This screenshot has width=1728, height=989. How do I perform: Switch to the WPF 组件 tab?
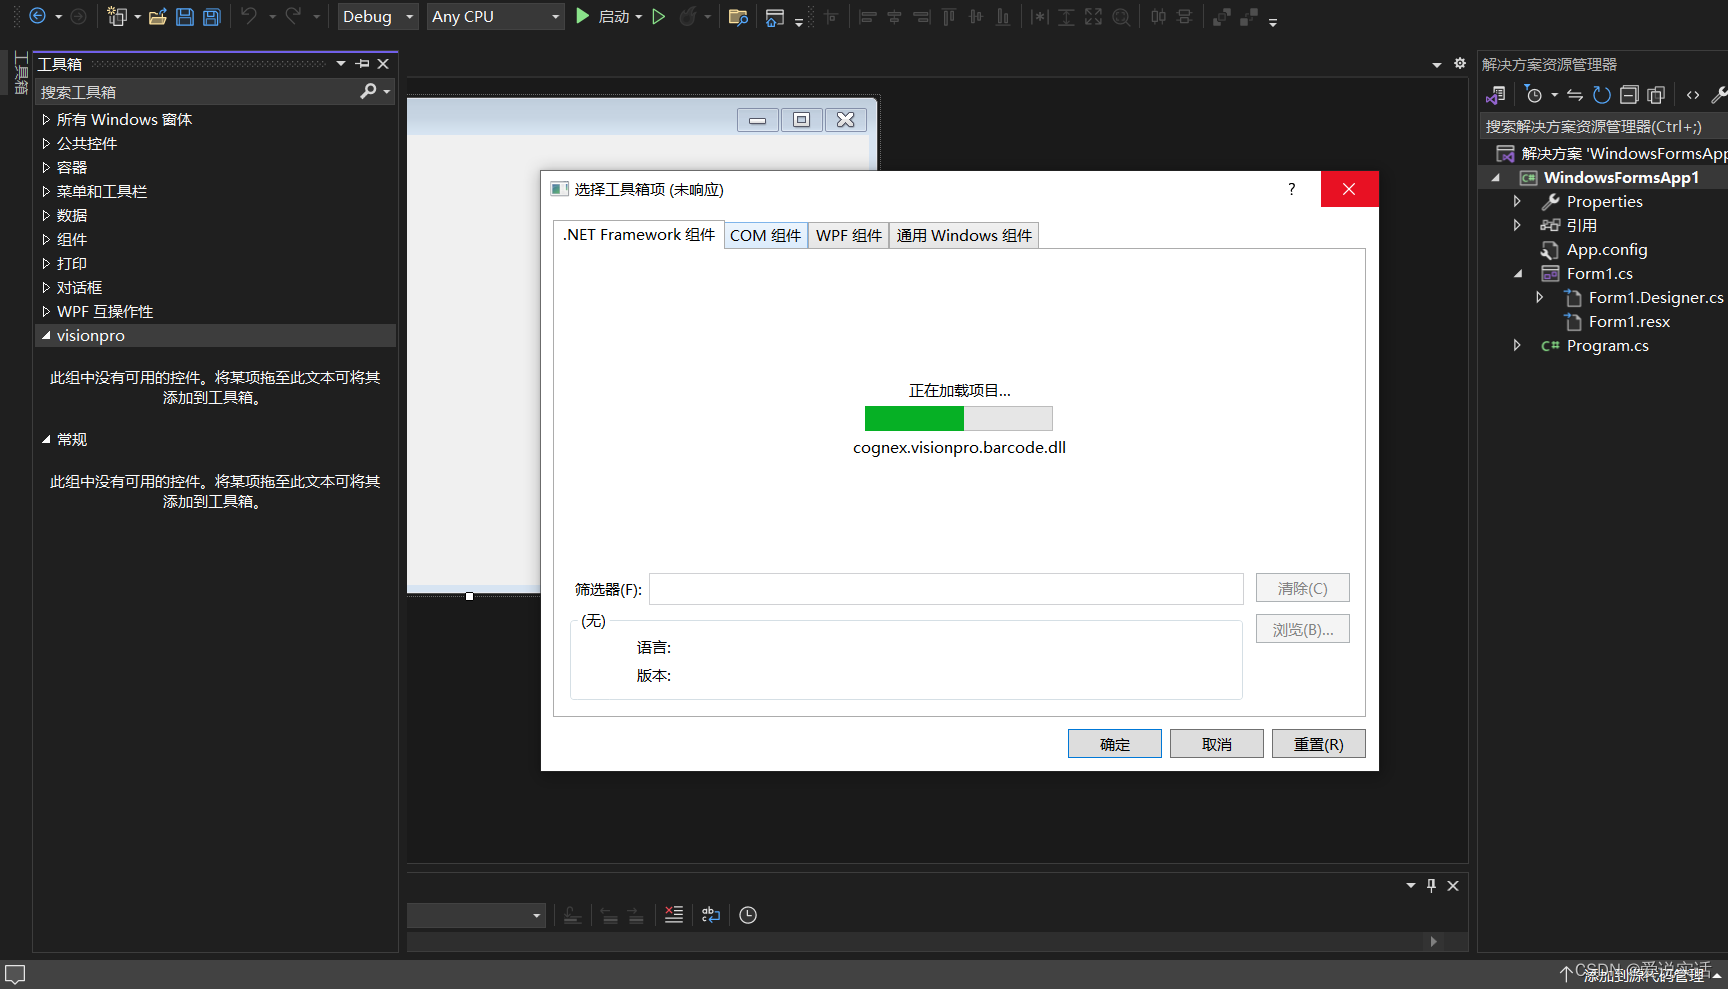[x=848, y=235]
